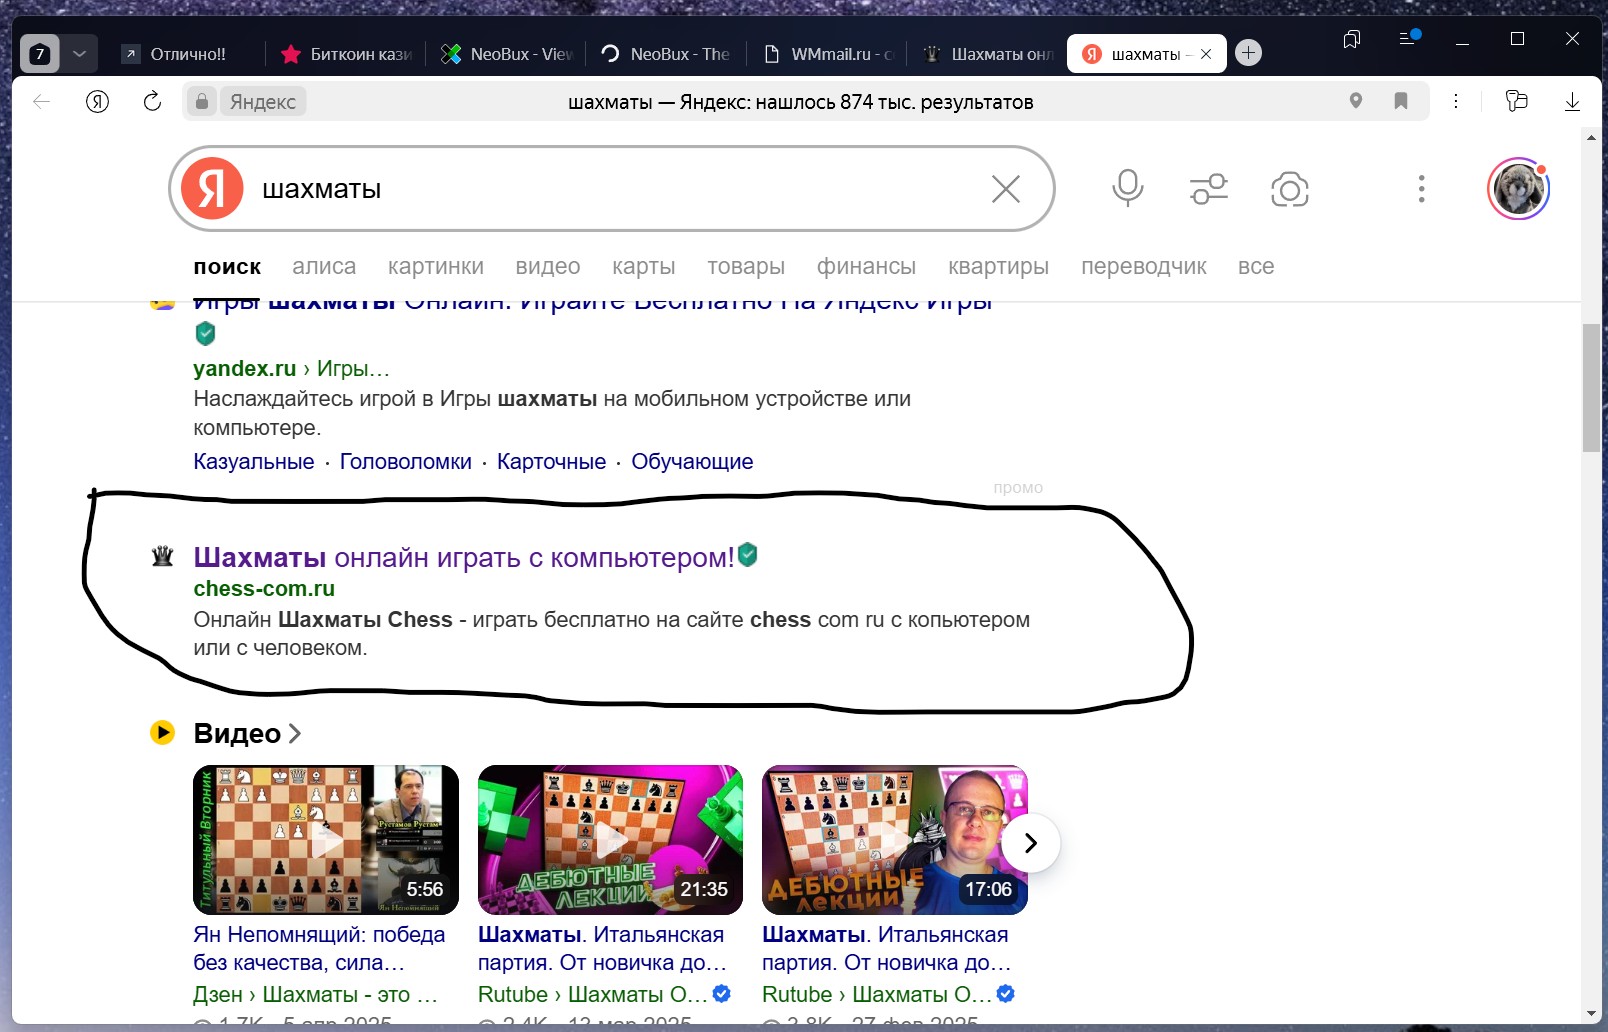Screen dimensions: 1608x1032
Task: Open Шахматы онлайн играть с компьютером result
Action: [464, 557]
